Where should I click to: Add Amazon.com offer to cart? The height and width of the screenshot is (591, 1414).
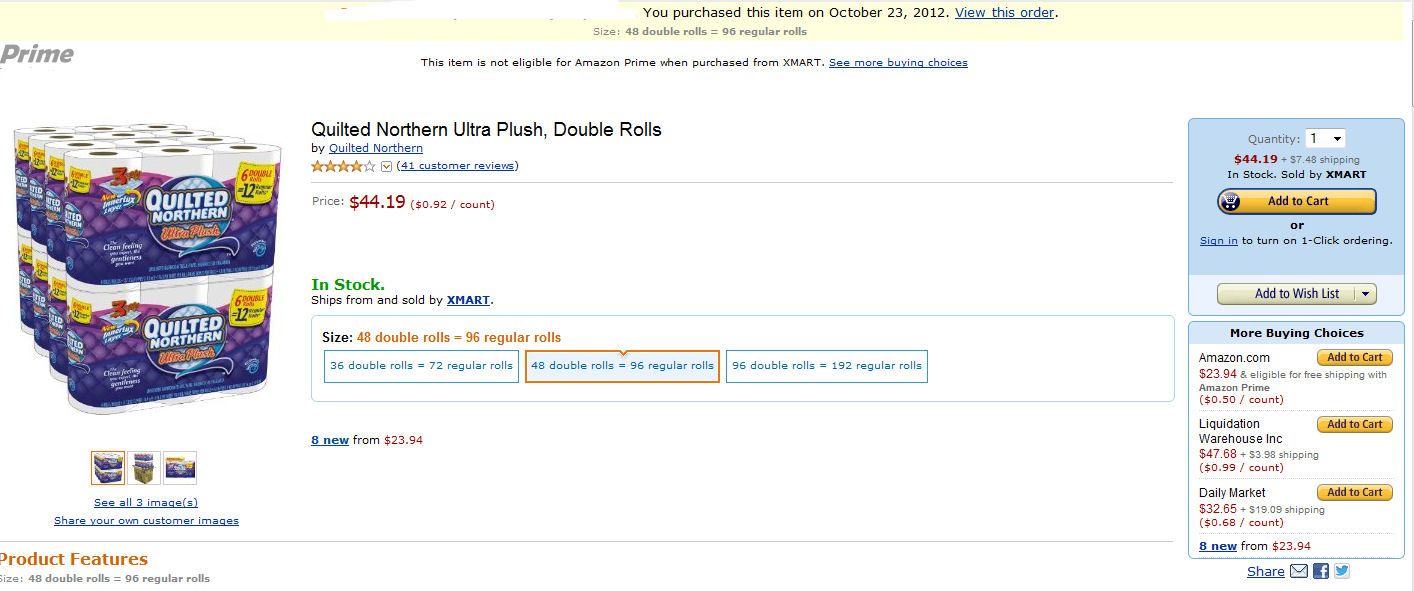tap(1354, 357)
